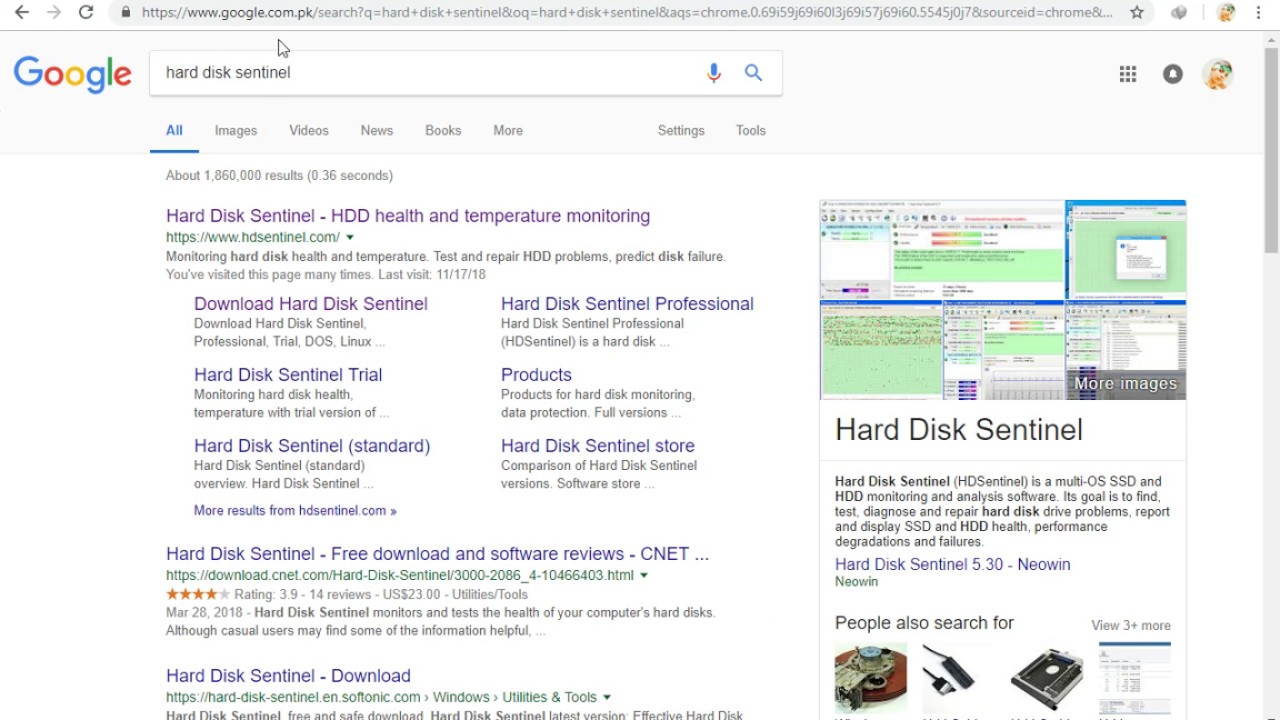The height and width of the screenshot is (720, 1280).
Task: Open Chrome profile avatar in toolbar
Action: pyautogui.click(x=1226, y=12)
